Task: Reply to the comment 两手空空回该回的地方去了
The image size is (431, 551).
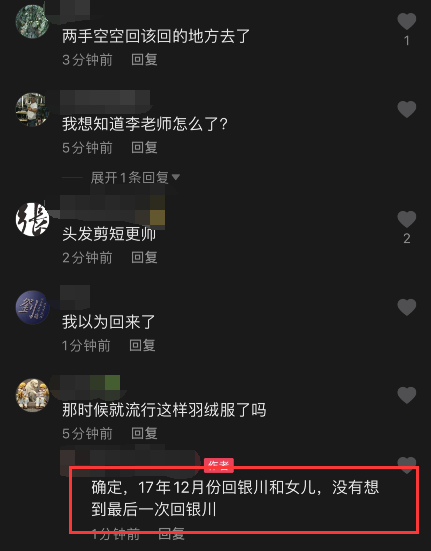Action: click(x=144, y=60)
